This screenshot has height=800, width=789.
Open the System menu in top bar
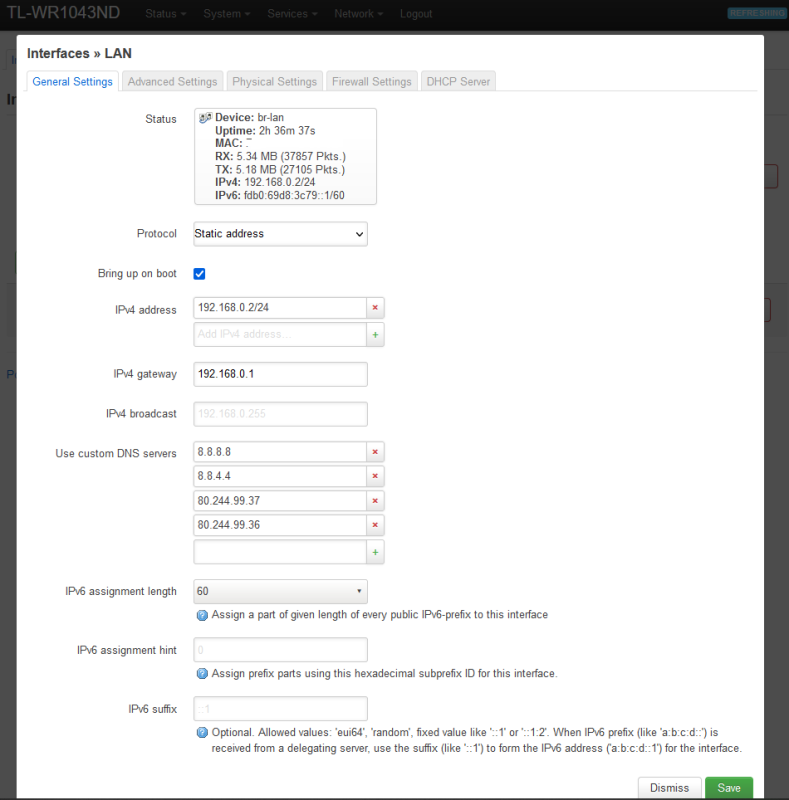[x=227, y=14]
